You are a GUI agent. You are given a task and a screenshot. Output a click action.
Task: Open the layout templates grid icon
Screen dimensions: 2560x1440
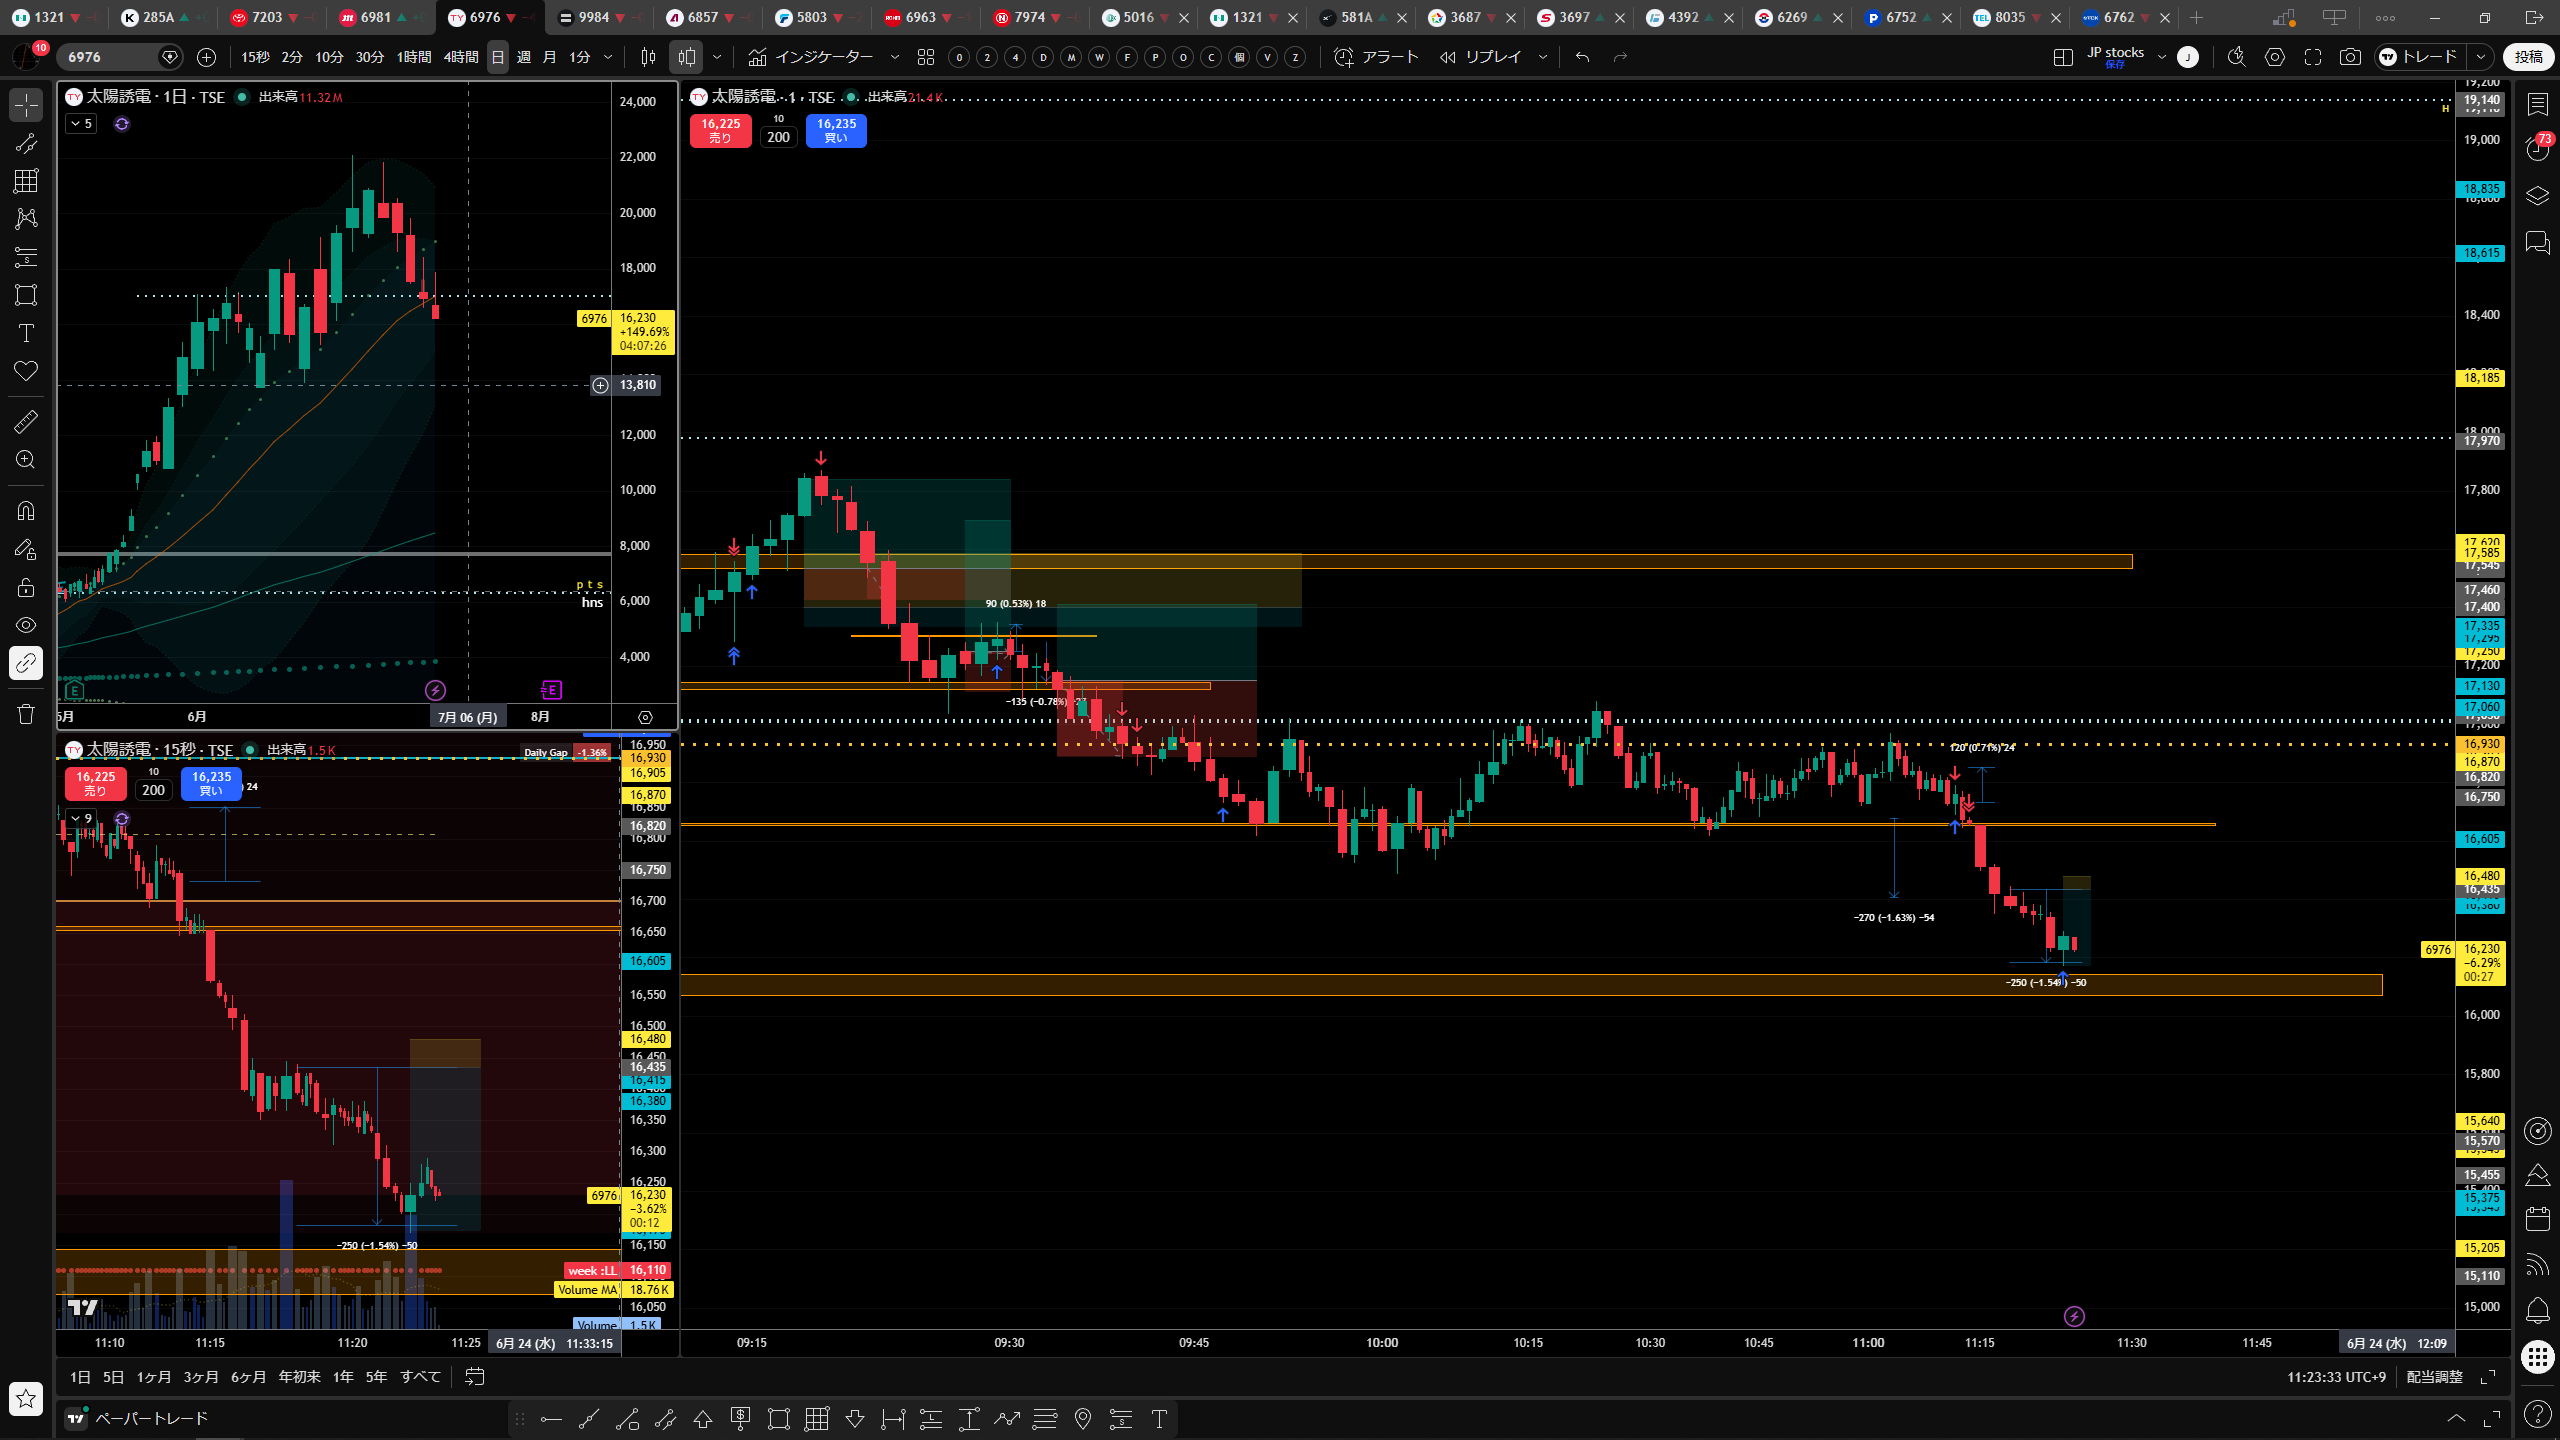tap(926, 57)
